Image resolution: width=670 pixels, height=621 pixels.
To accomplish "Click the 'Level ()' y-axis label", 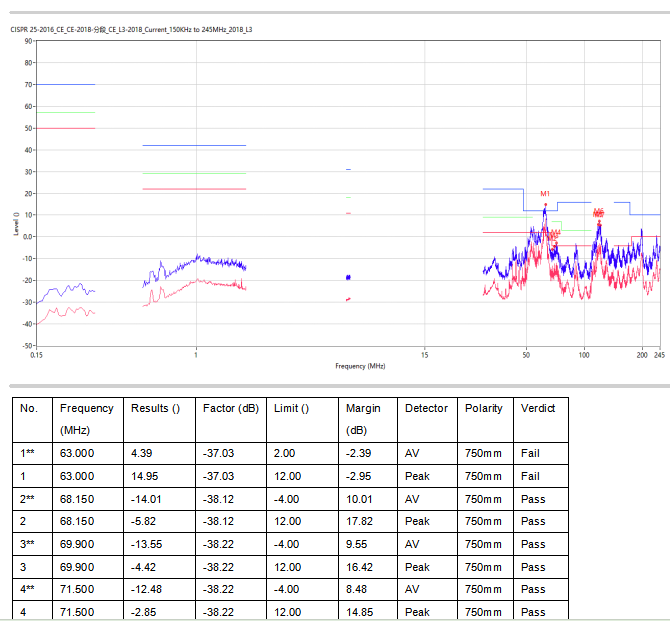I will tap(16, 224).
